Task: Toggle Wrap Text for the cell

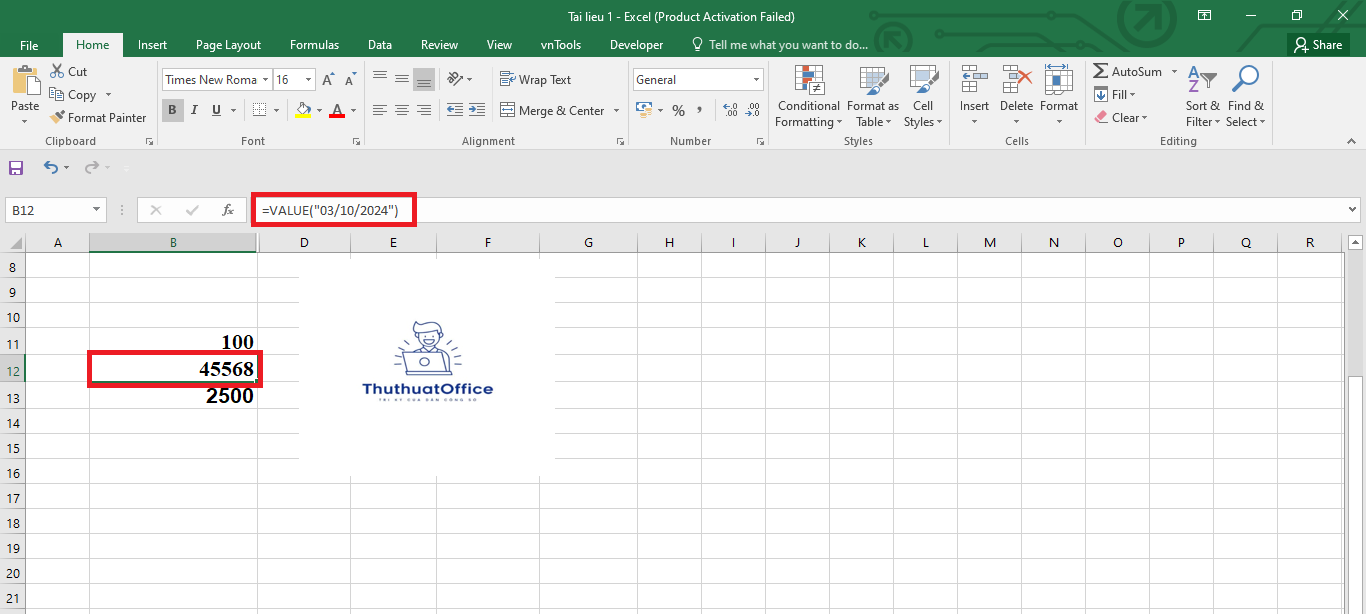Action: point(535,80)
